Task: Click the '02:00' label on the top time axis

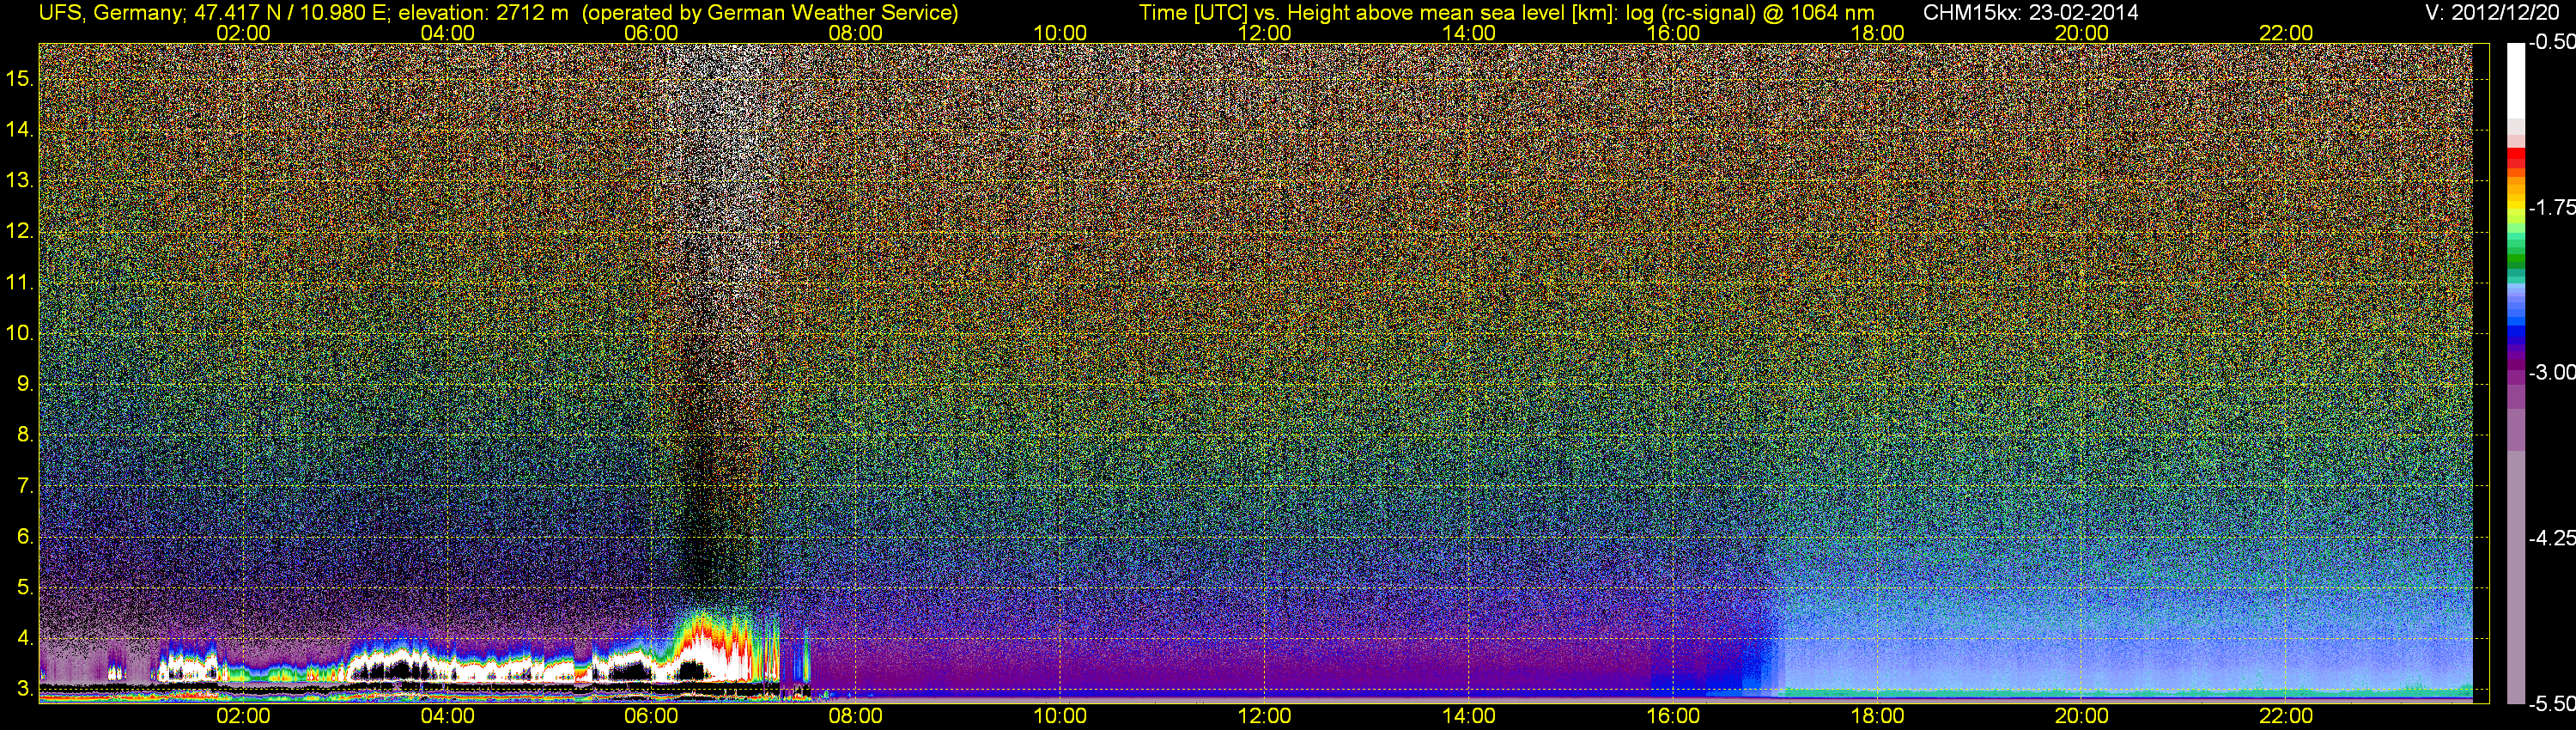Action: pos(243,33)
